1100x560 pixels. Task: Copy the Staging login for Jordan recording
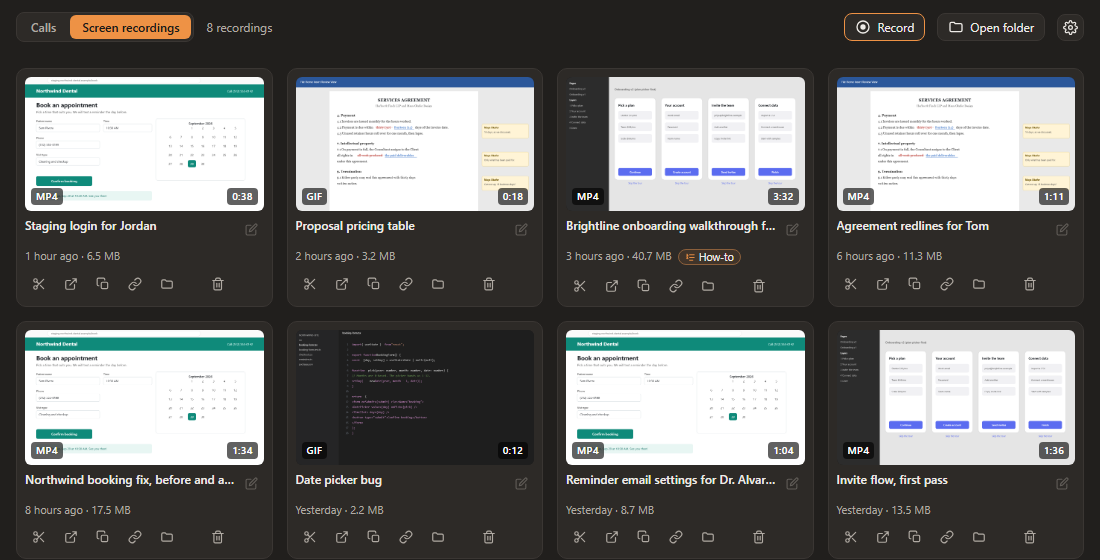point(102,284)
